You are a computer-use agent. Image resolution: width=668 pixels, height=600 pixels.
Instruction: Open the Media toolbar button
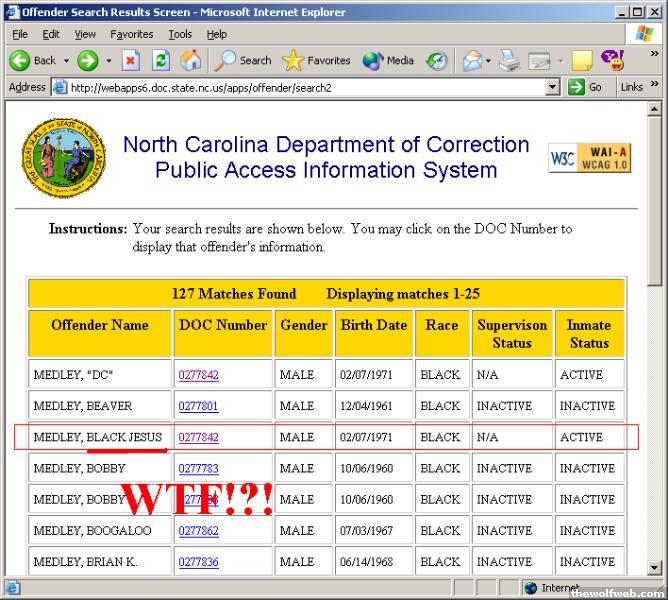tap(388, 60)
